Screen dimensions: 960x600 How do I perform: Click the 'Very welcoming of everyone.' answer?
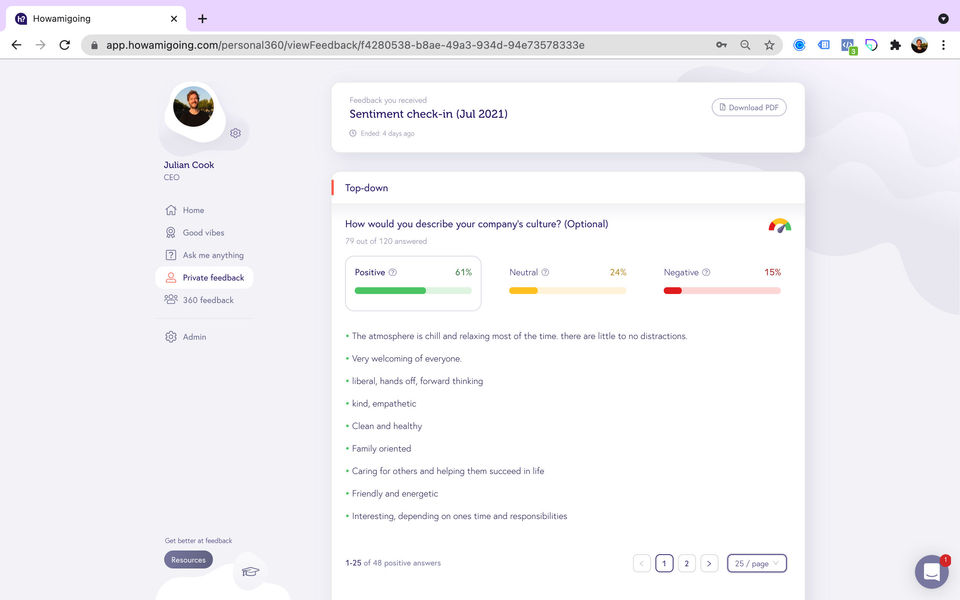tap(407, 358)
